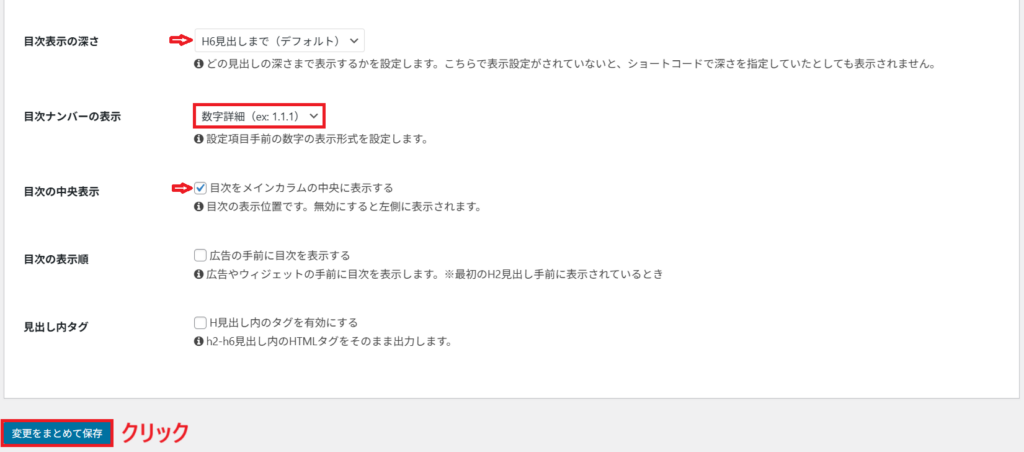Select the 見出し内タグ setting label
The width and height of the screenshot is (1024, 452).
coord(56,327)
